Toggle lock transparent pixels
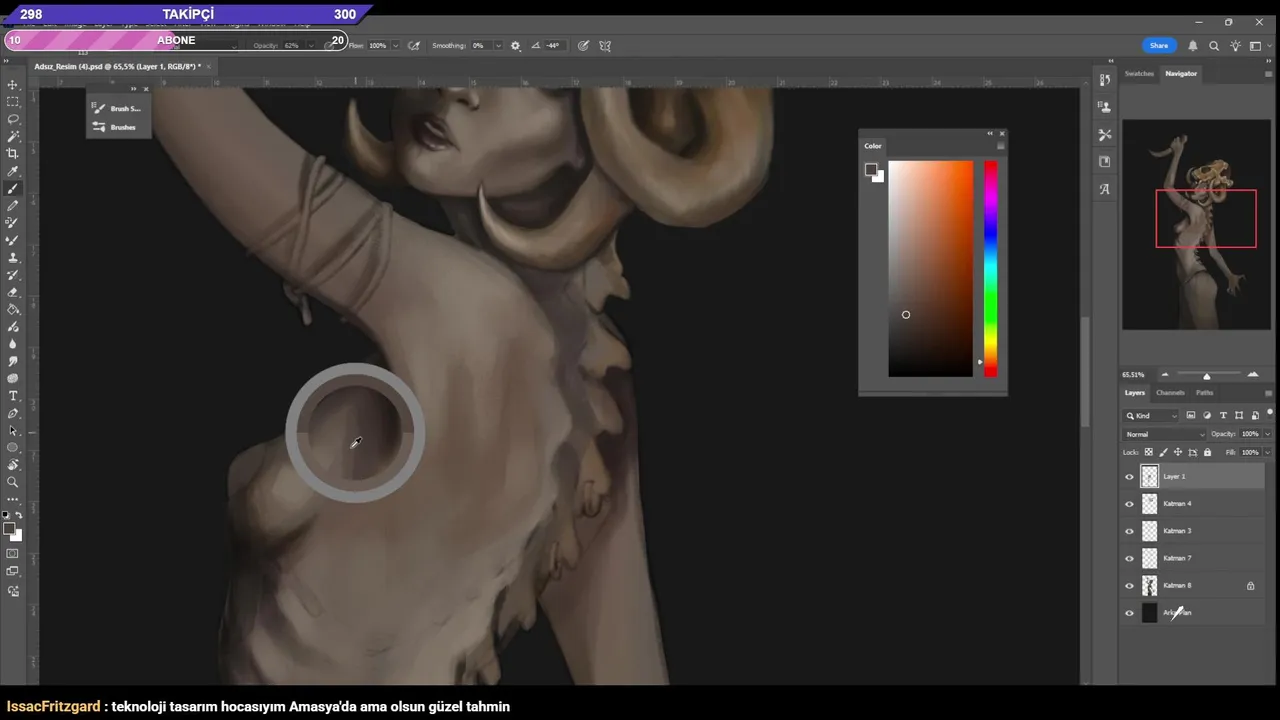Viewport: 1280px width, 720px height. 1148,452
